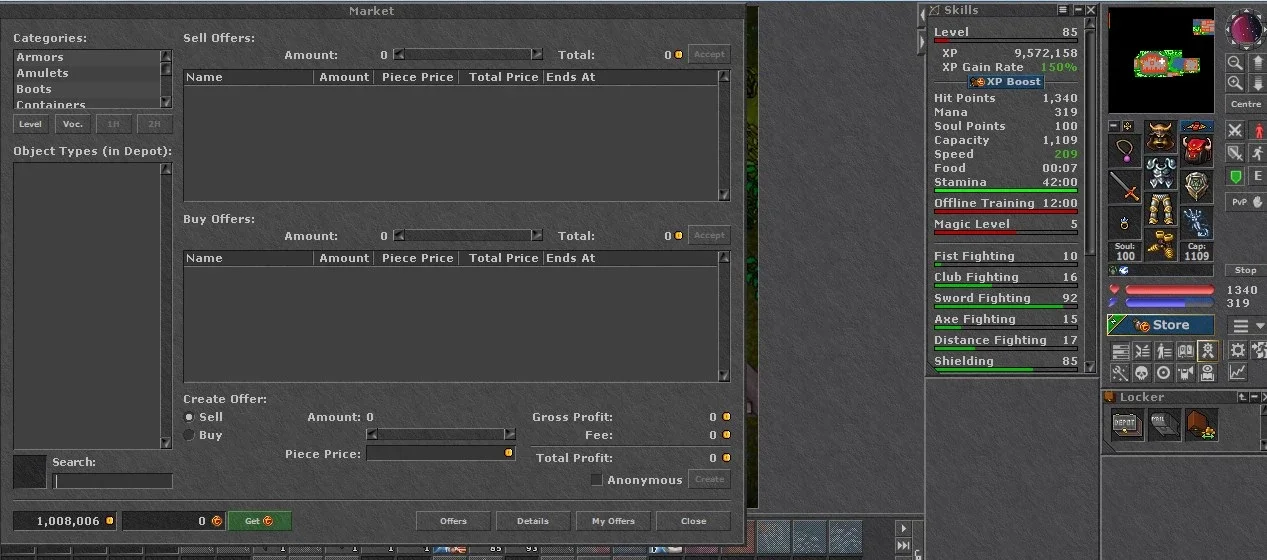Image resolution: width=1267 pixels, height=560 pixels.
Task: Open the hamburger options dropdown below the Stop button
Action: pos(1241,325)
